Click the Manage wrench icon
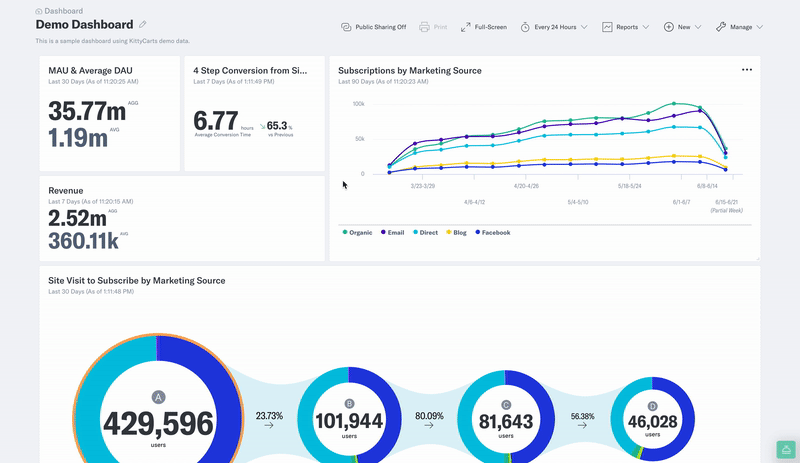 click(721, 27)
